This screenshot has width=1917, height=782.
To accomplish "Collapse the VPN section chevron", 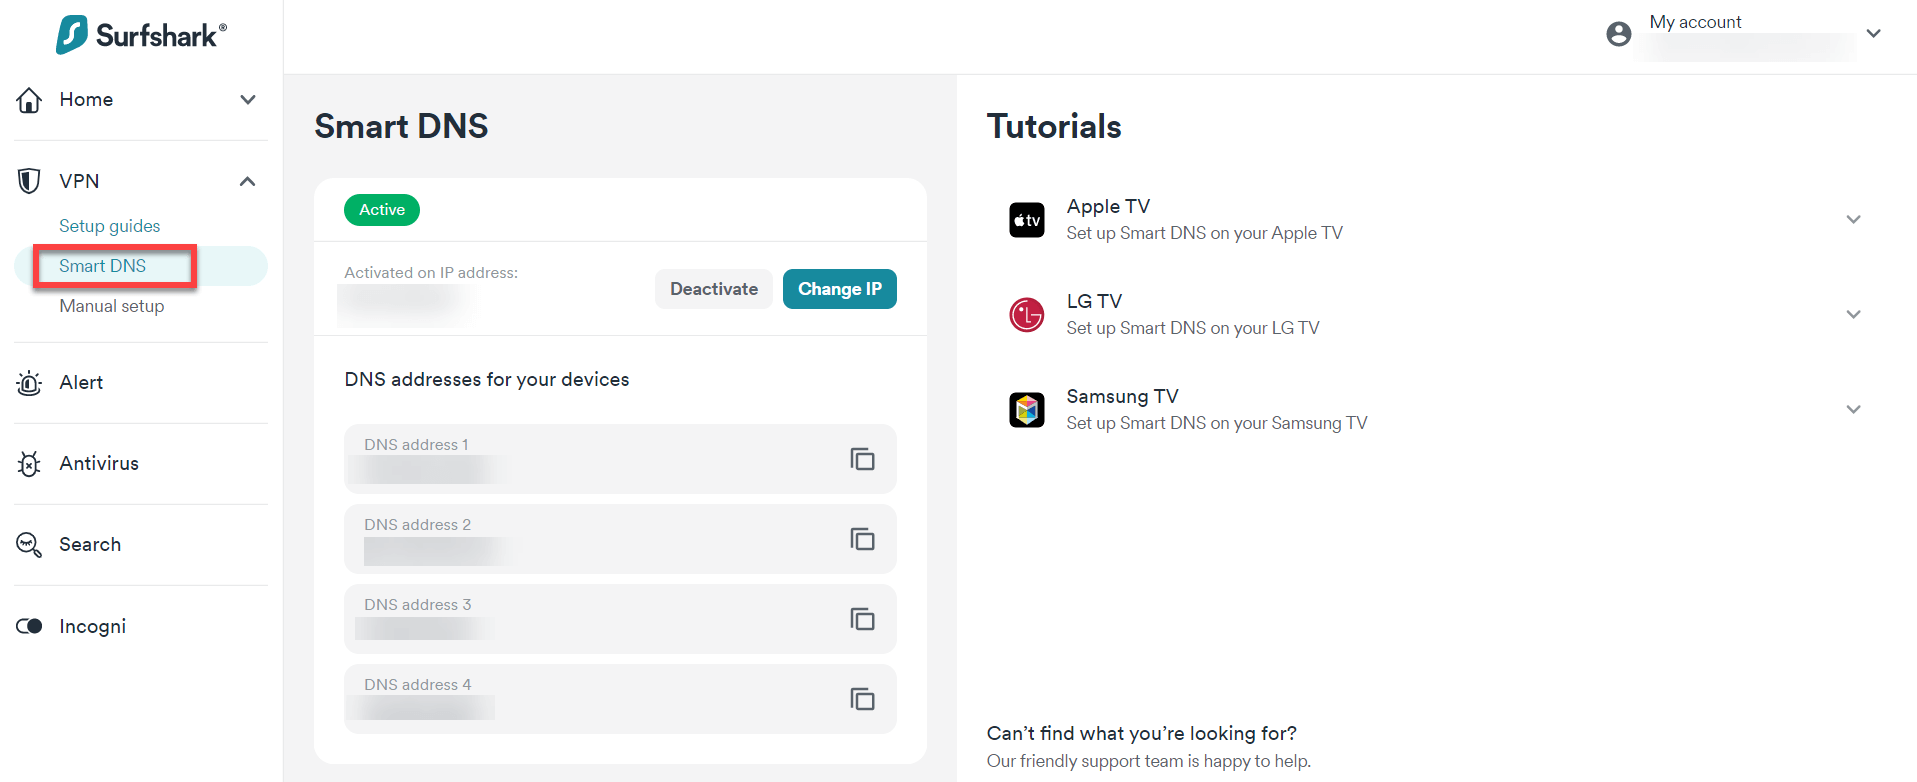I will 248,181.
